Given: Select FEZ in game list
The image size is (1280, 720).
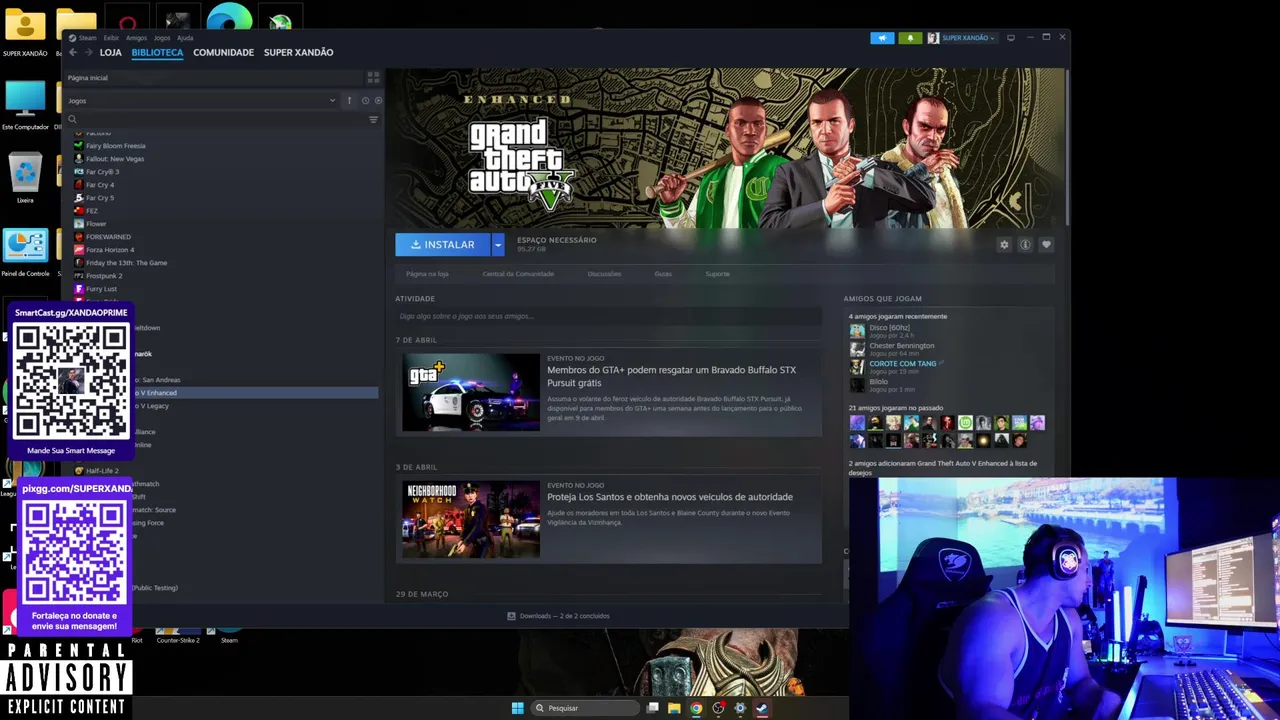Looking at the screenshot, I should point(91,211).
